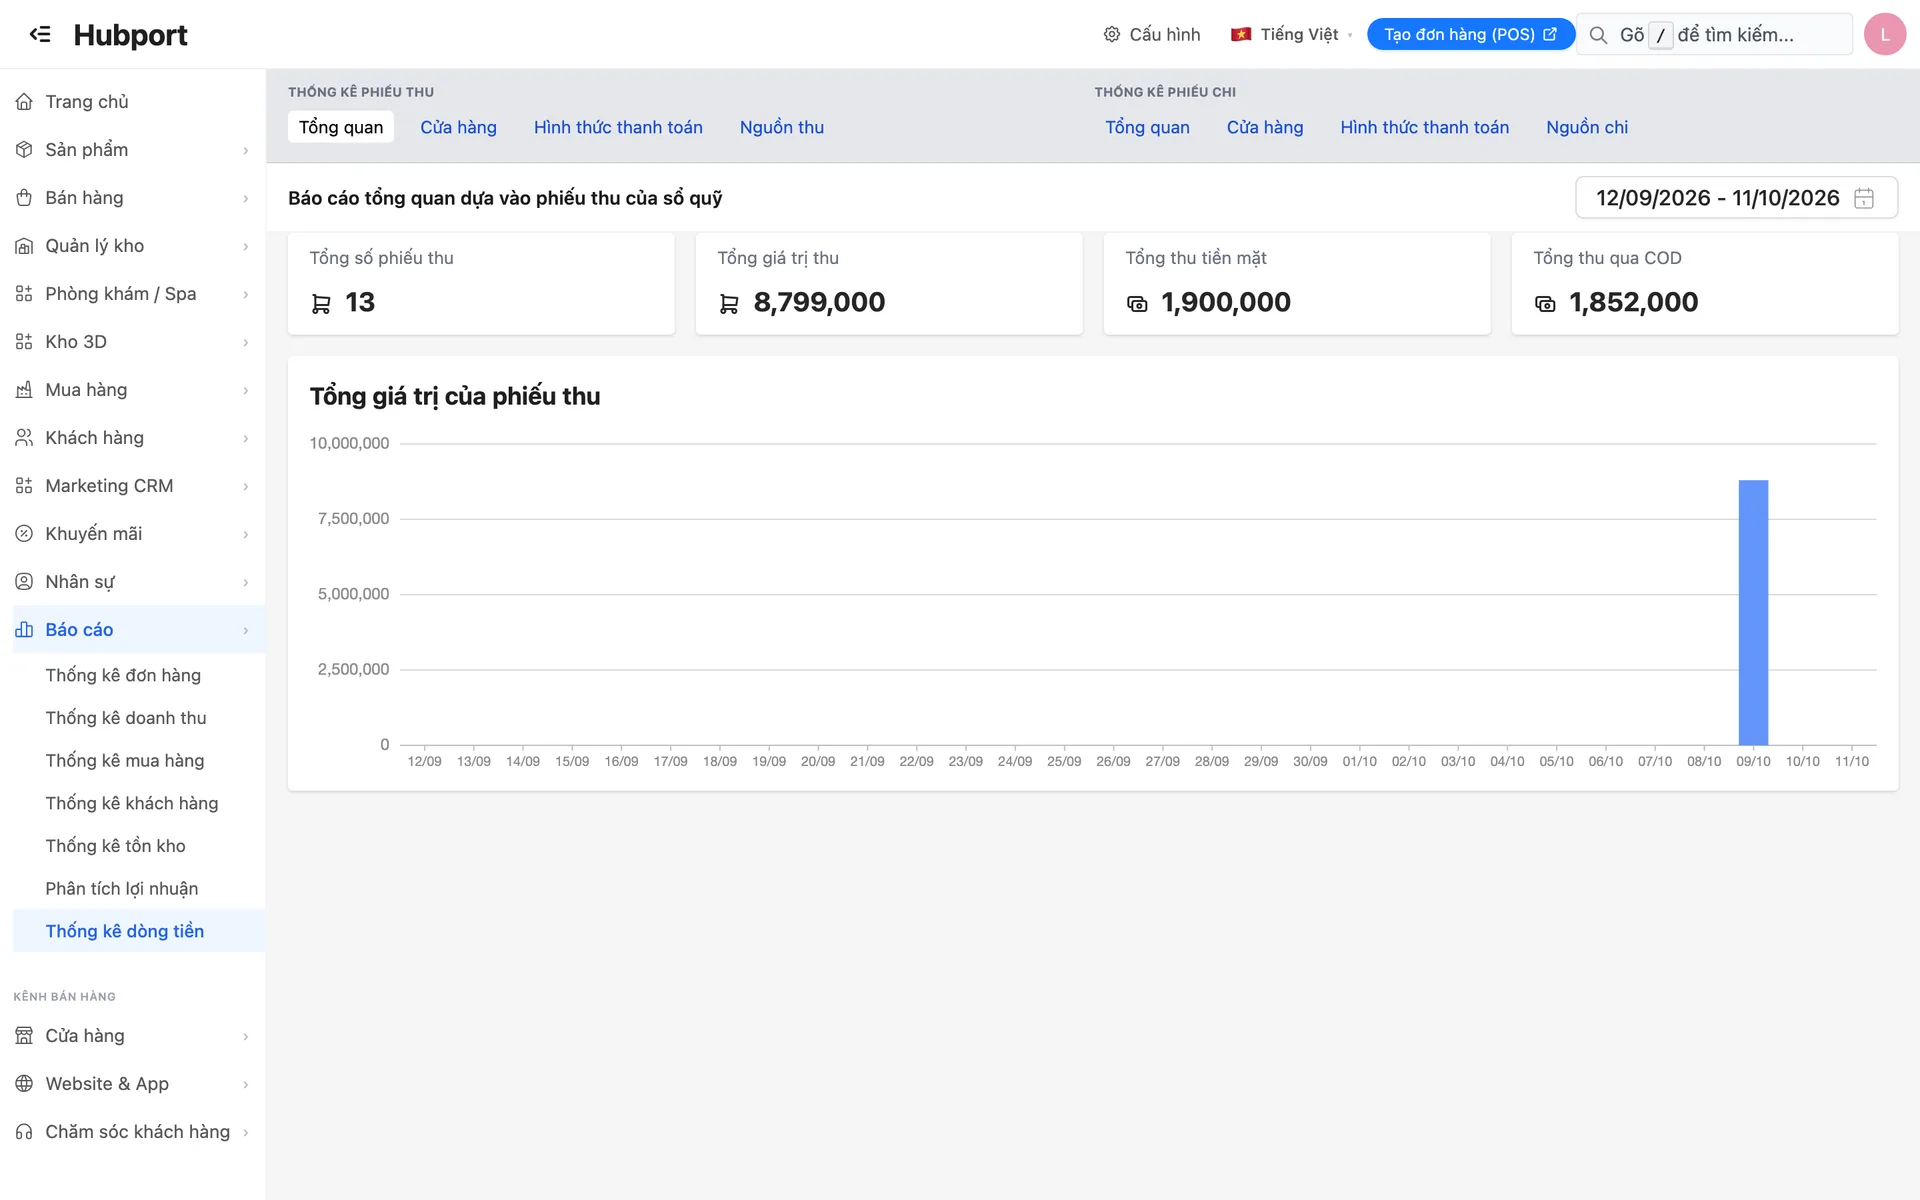The height and width of the screenshot is (1200, 1920).
Task: Click Tạo đơn hàng (POS) button
Action: click(1470, 34)
